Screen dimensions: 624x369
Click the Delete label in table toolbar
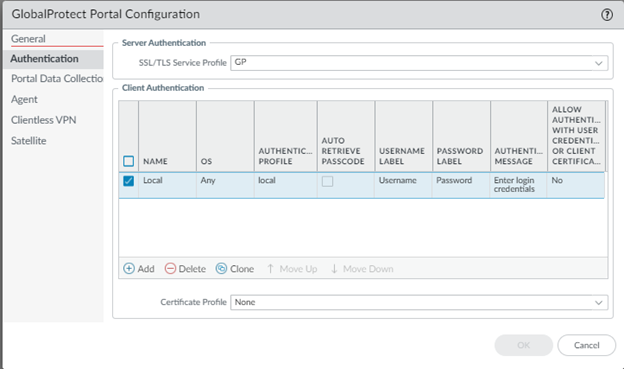192,269
